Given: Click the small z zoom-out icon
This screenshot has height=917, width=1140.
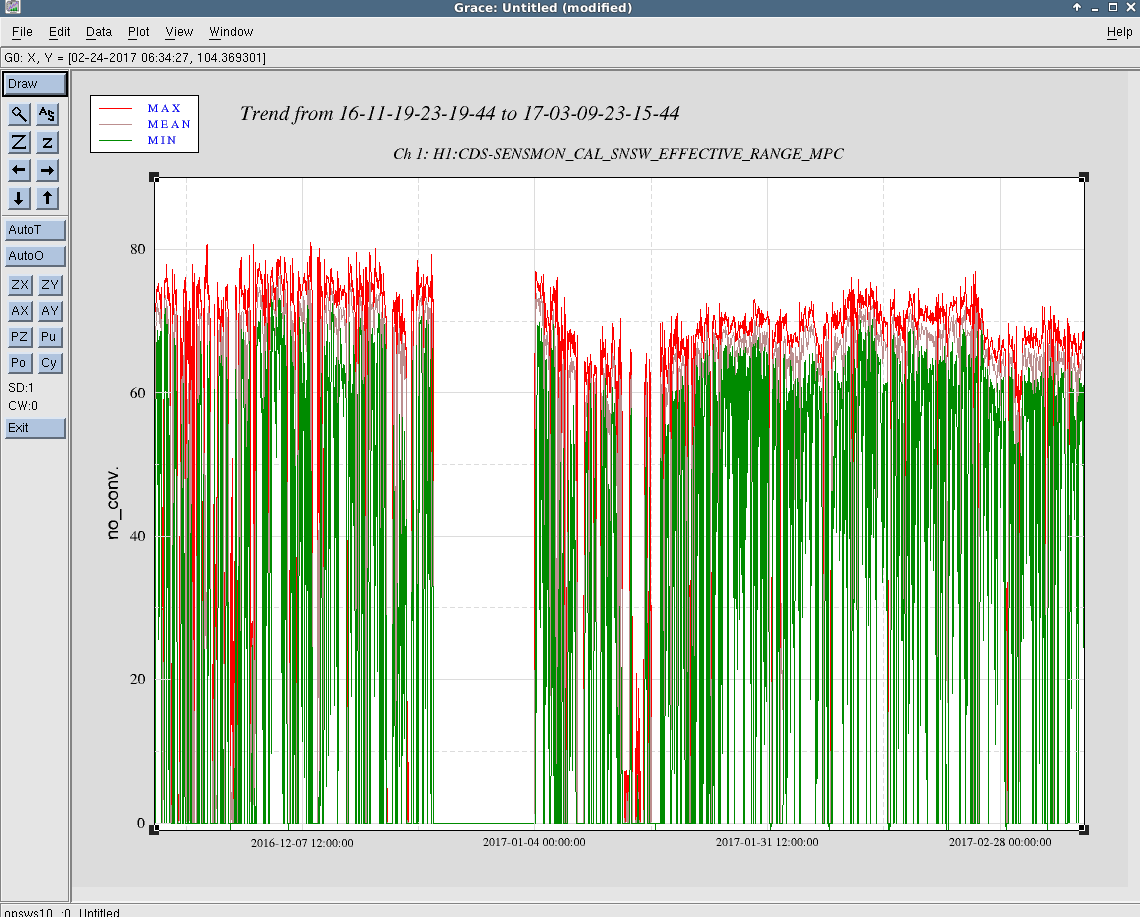Looking at the screenshot, I should 47,143.
